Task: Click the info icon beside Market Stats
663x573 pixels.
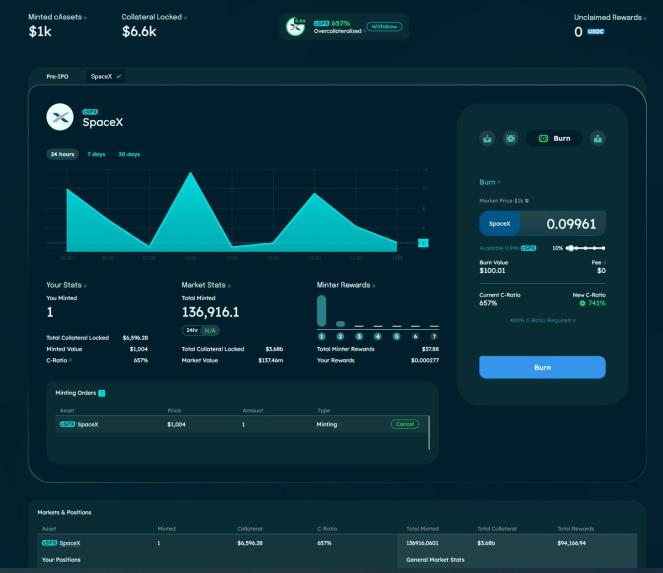Action: click(x=229, y=286)
